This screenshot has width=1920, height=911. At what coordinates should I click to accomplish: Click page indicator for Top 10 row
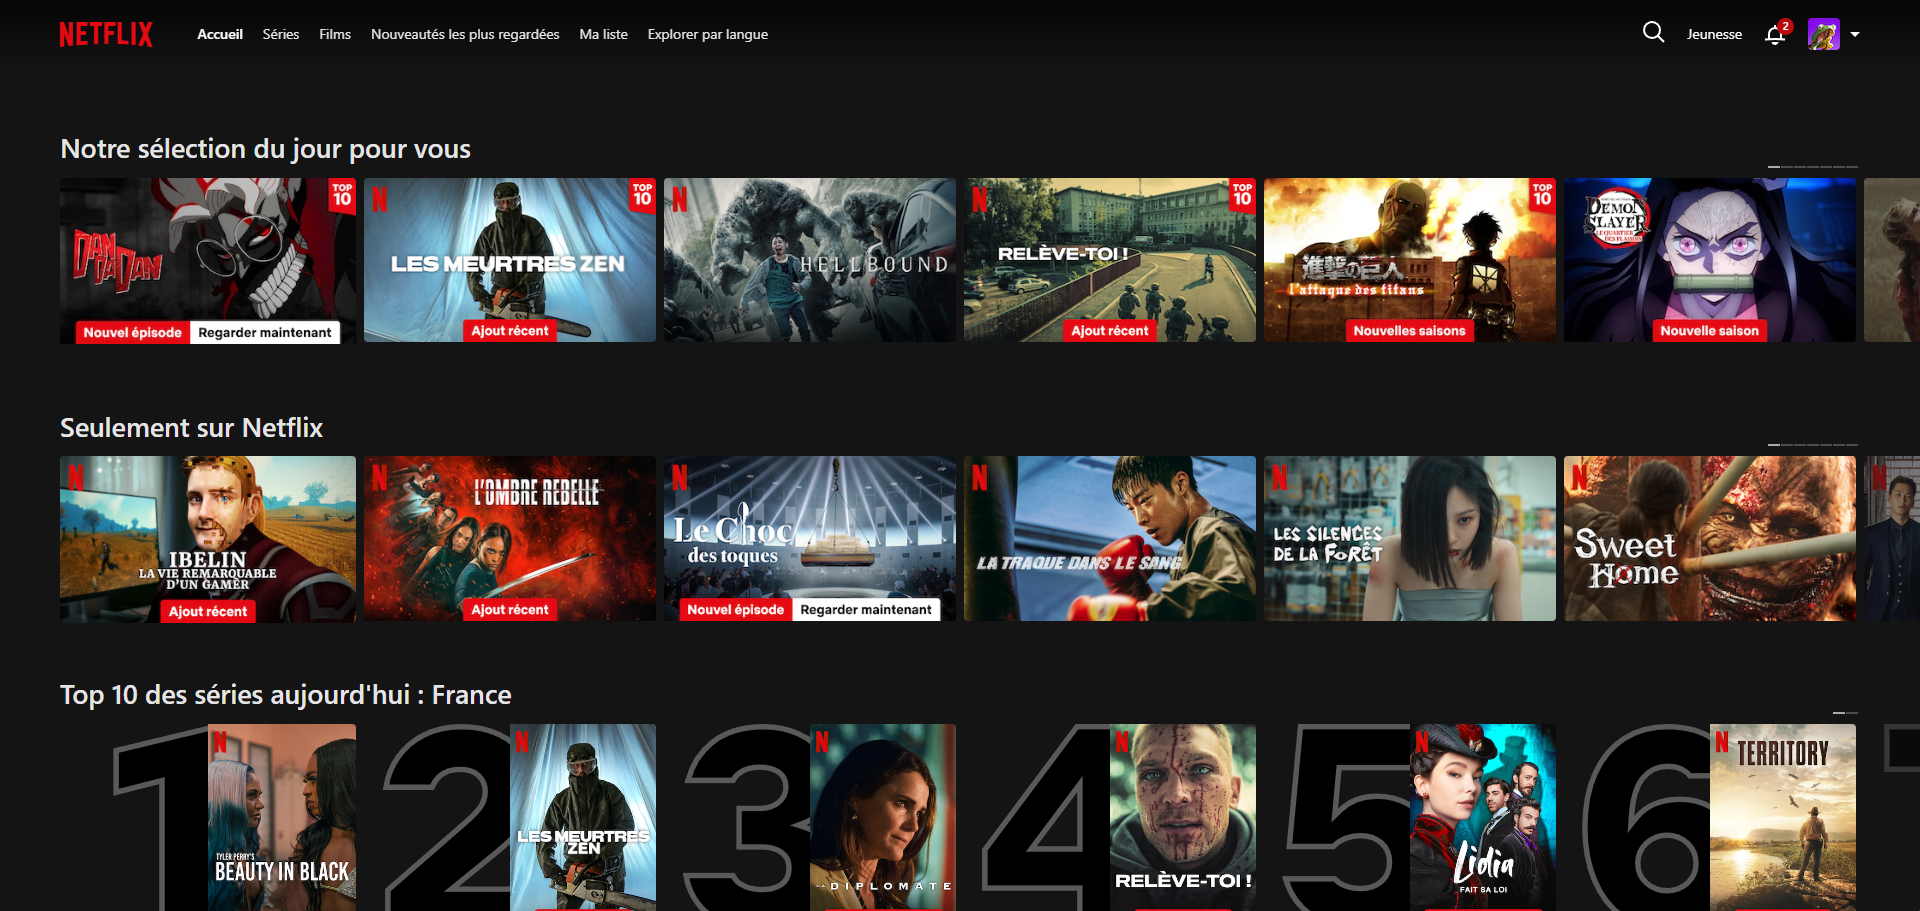[1845, 713]
